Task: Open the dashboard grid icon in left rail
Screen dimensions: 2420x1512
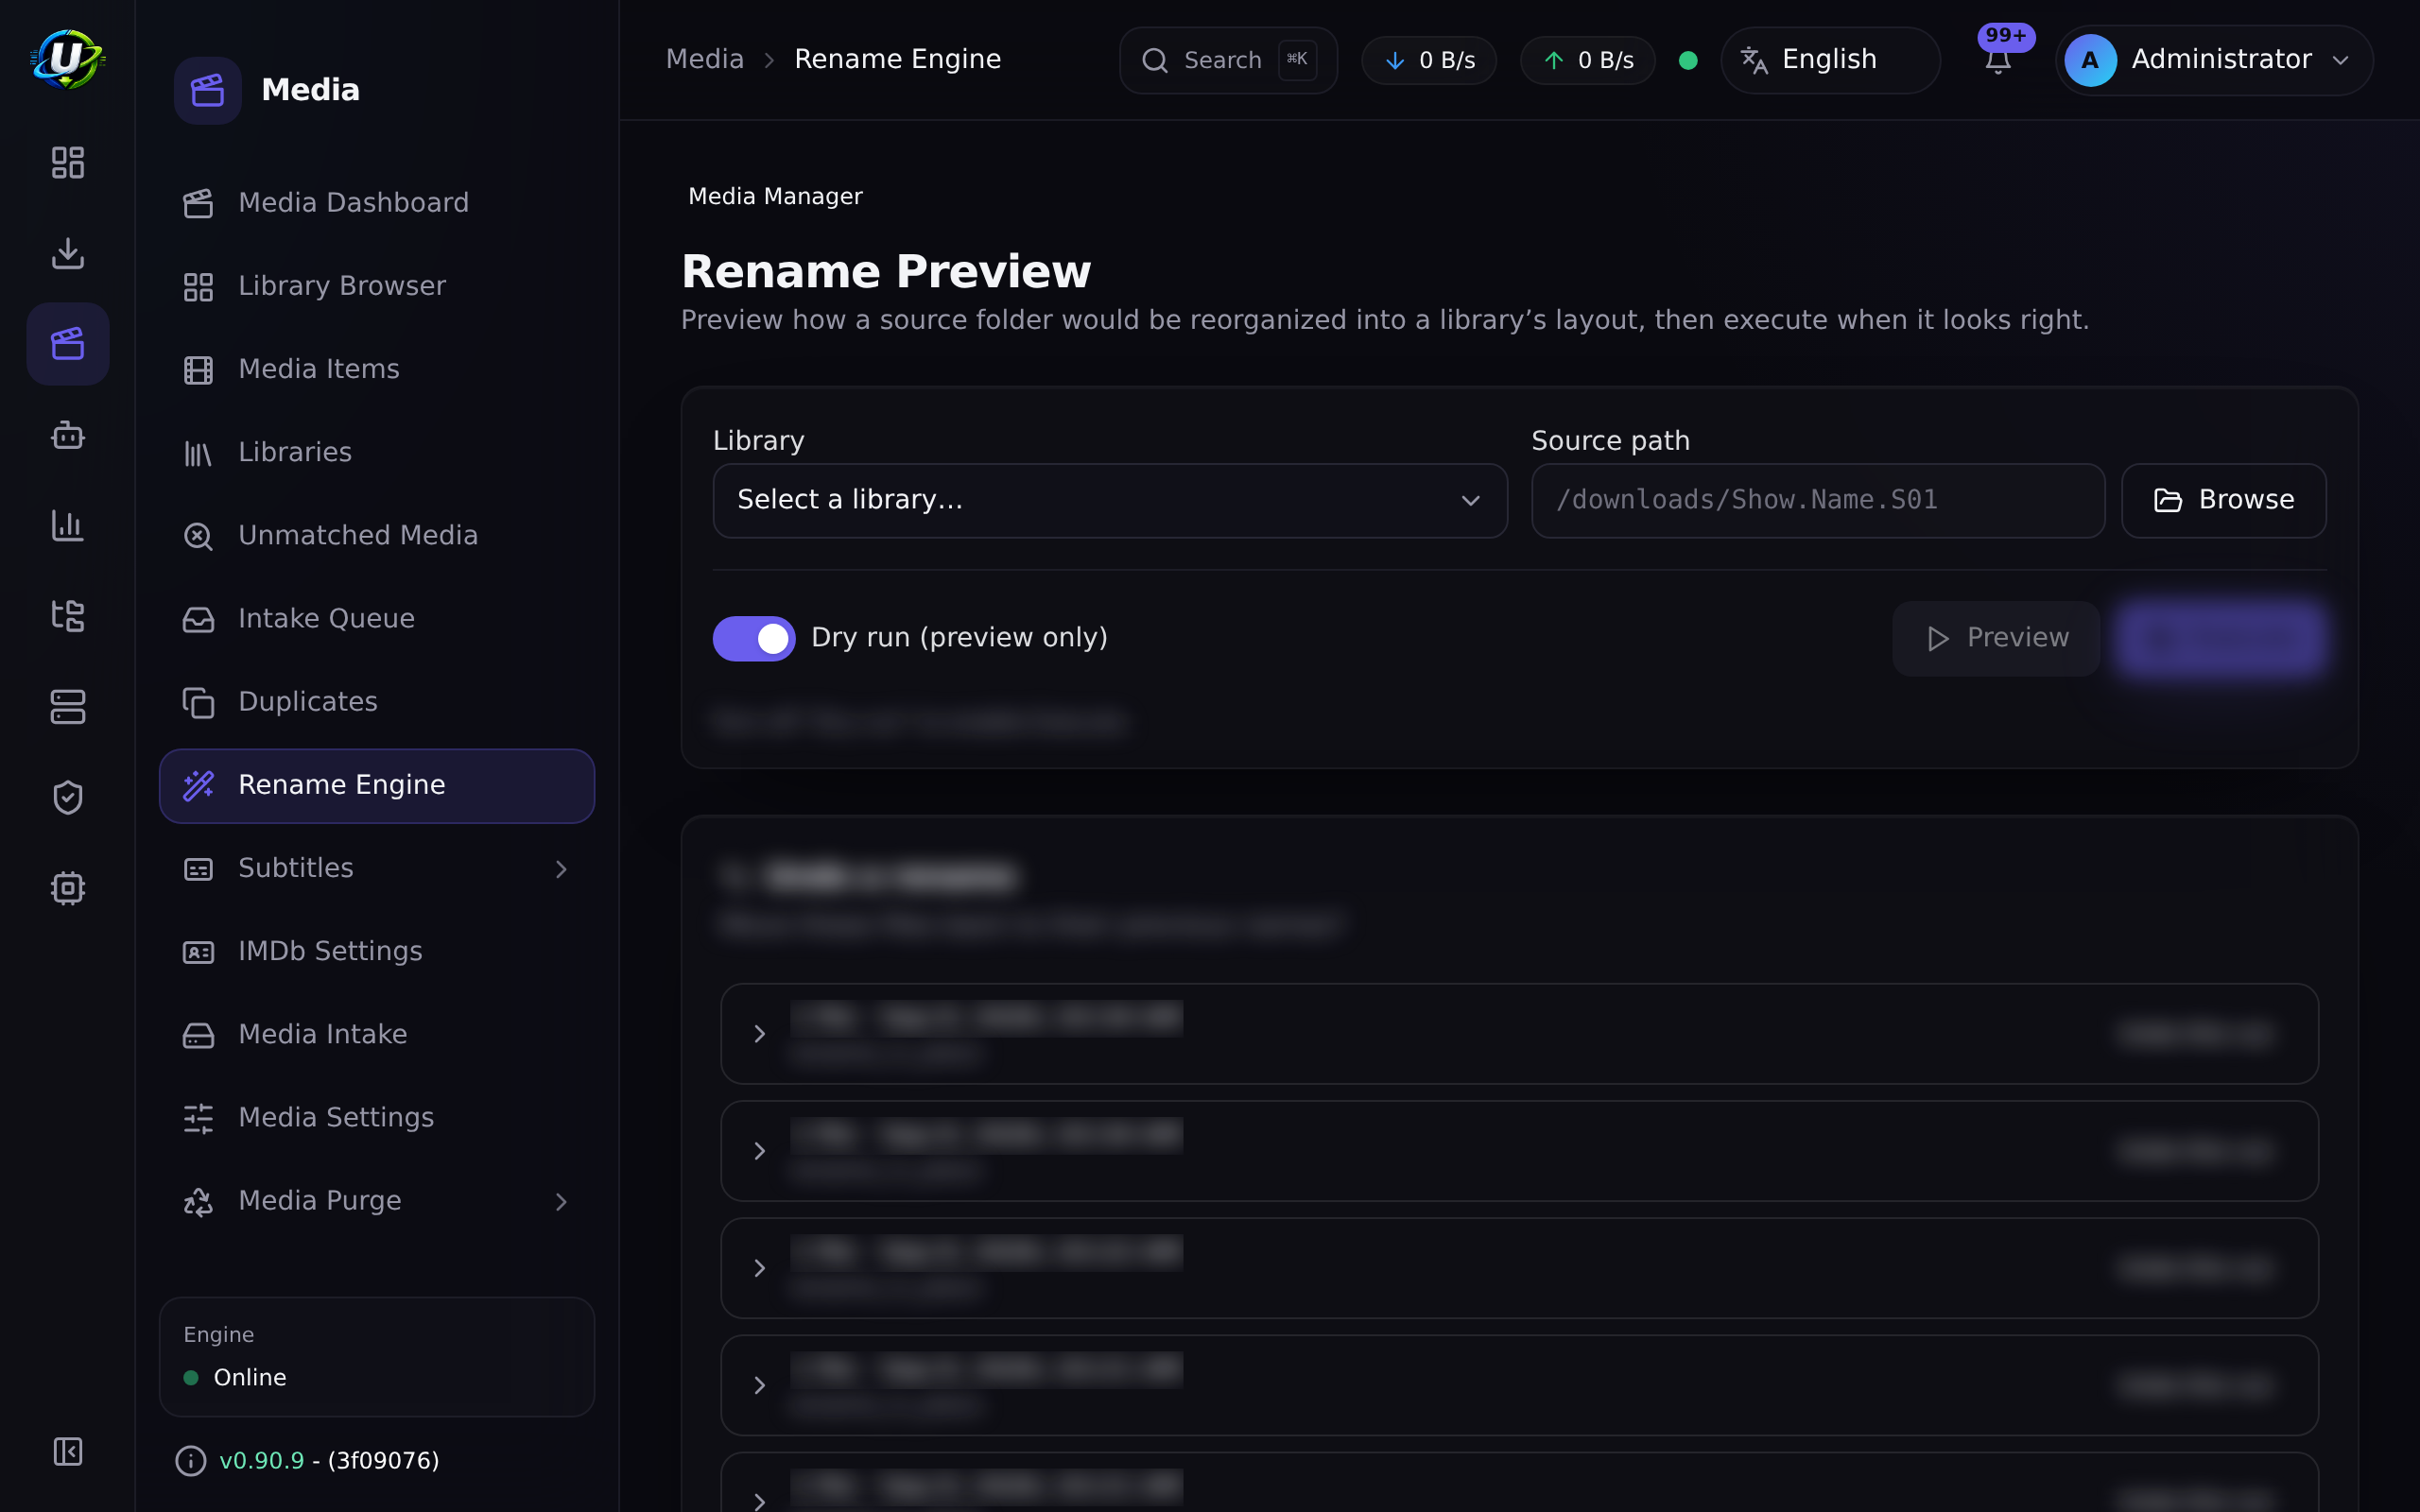Action: point(67,162)
